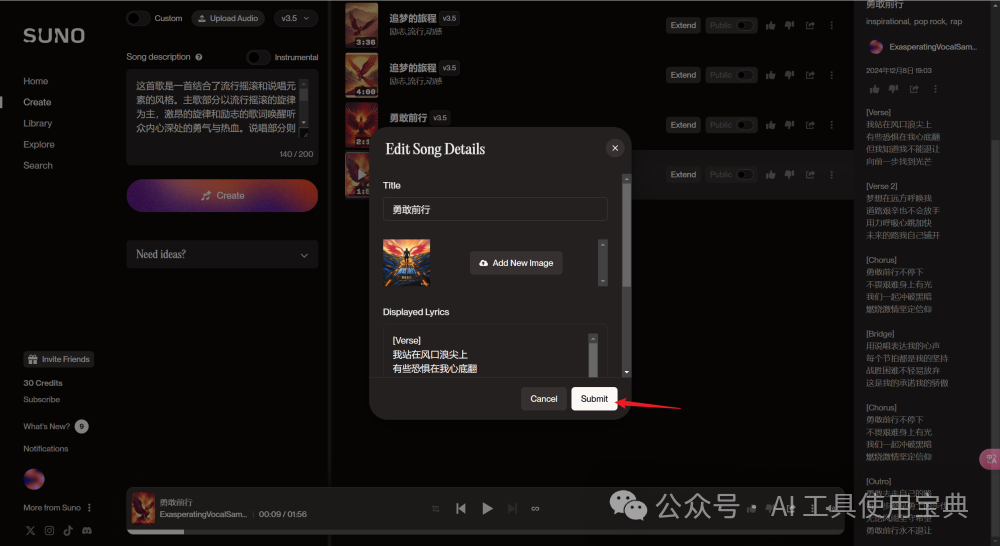Open more options for 4:00 追梦的旅程
This screenshot has width=1000, height=546.
click(x=831, y=75)
